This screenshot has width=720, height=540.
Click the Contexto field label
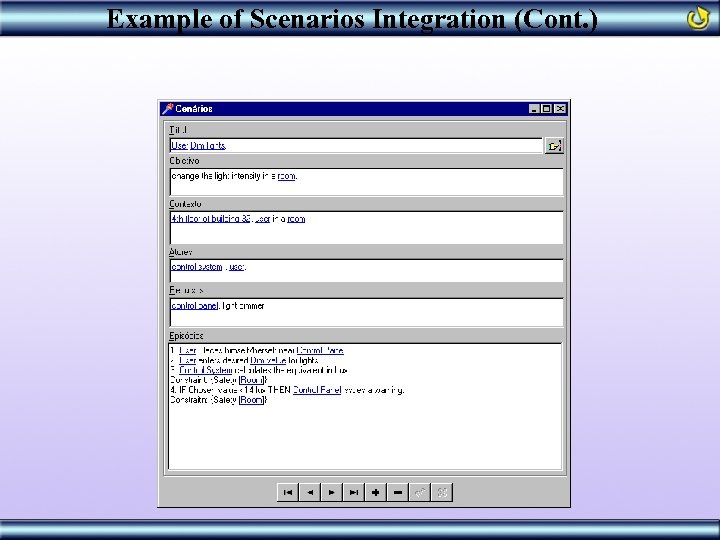click(185, 204)
